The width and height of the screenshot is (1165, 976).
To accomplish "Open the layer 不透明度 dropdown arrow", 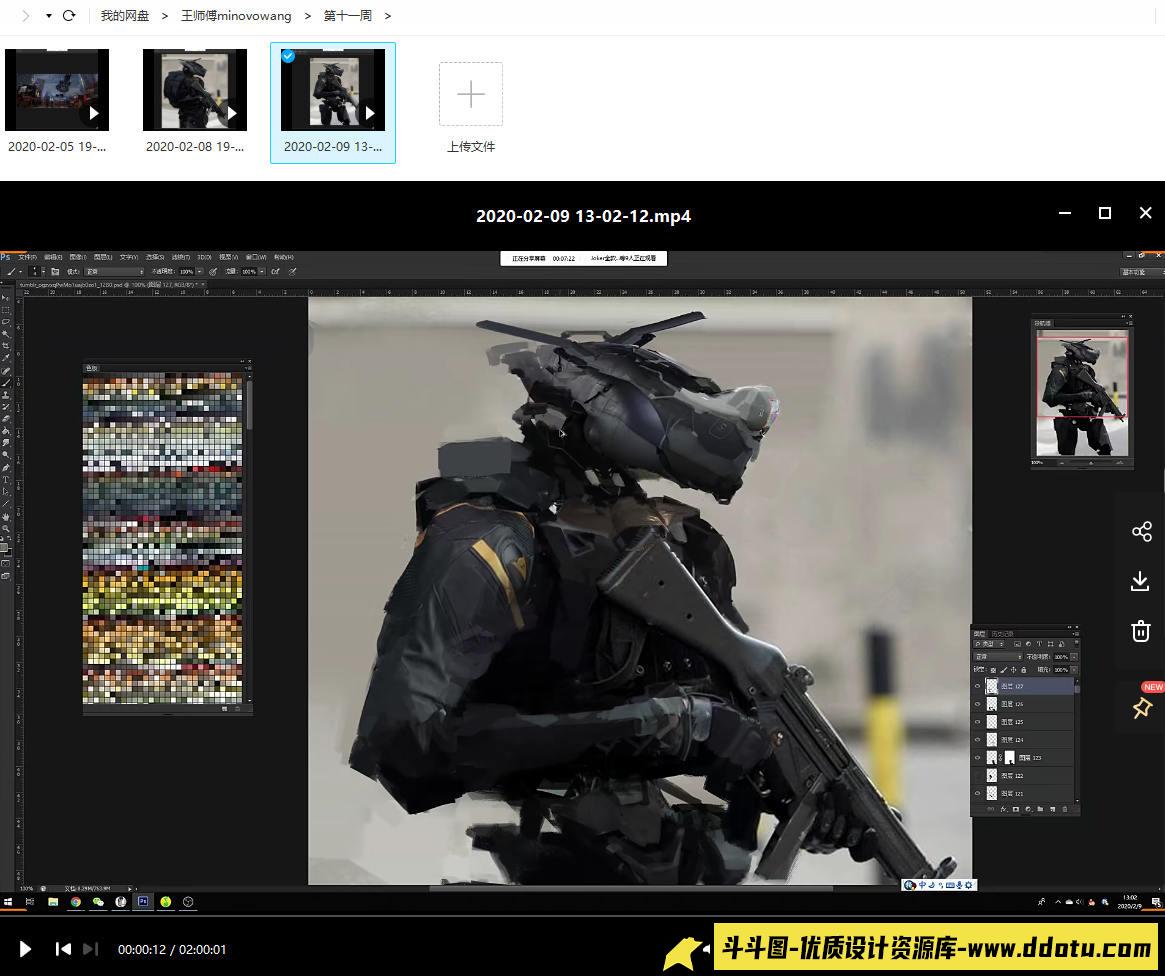I will pyautogui.click(x=1074, y=657).
